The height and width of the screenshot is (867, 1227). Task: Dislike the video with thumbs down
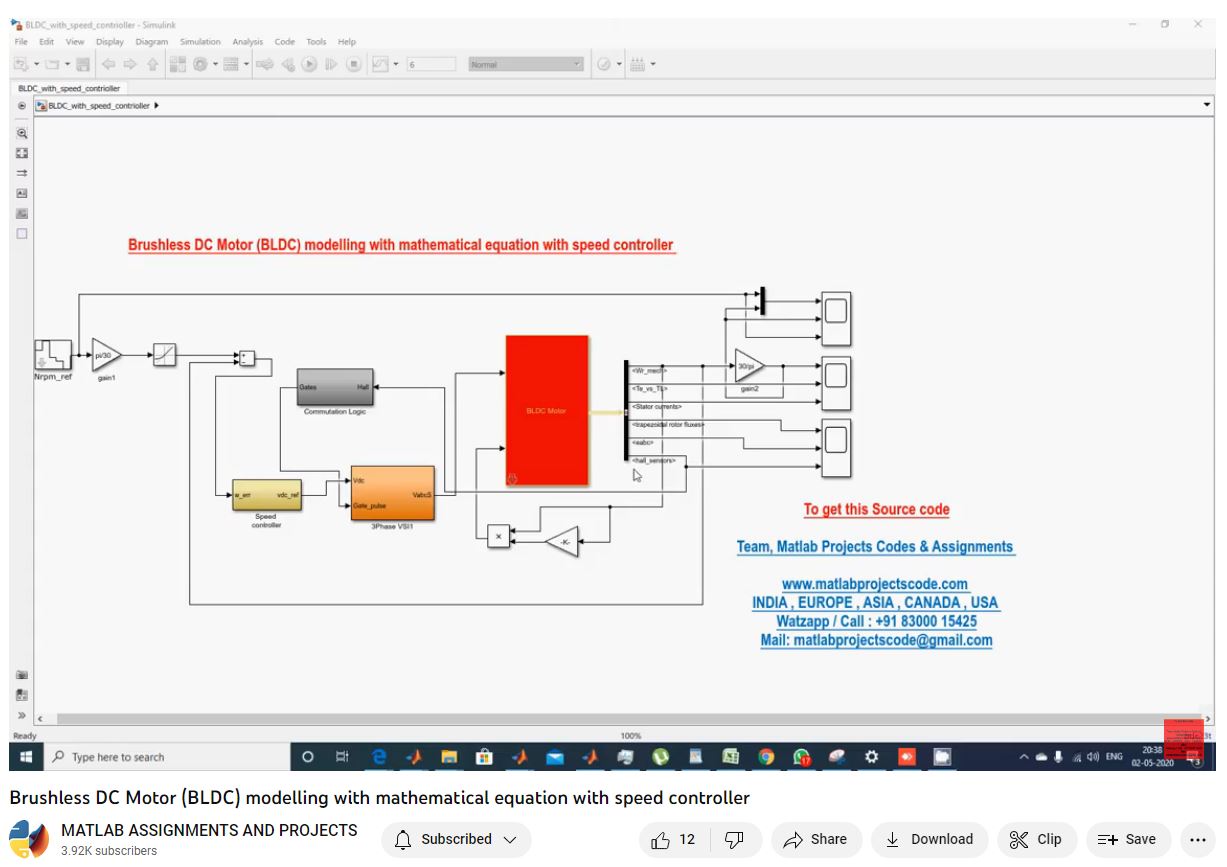(x=734, y=840)
